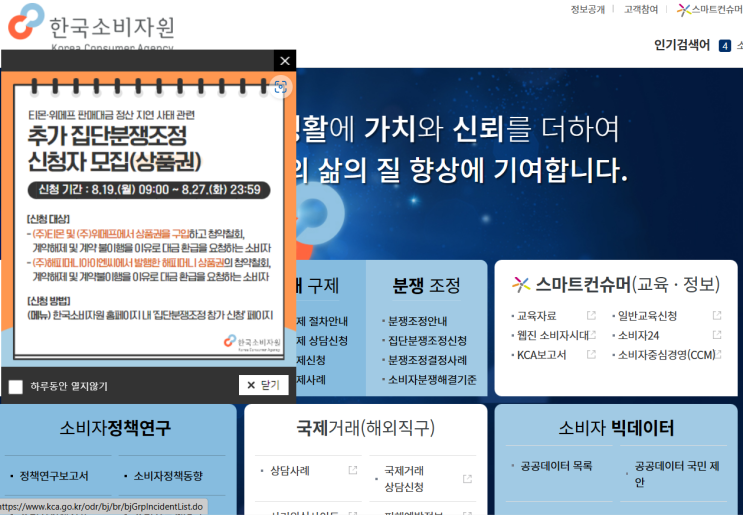Click the 스마트컨슈머 star icon in header
Image resolution: width=743 pixels, height=515 pixels.
683,9
